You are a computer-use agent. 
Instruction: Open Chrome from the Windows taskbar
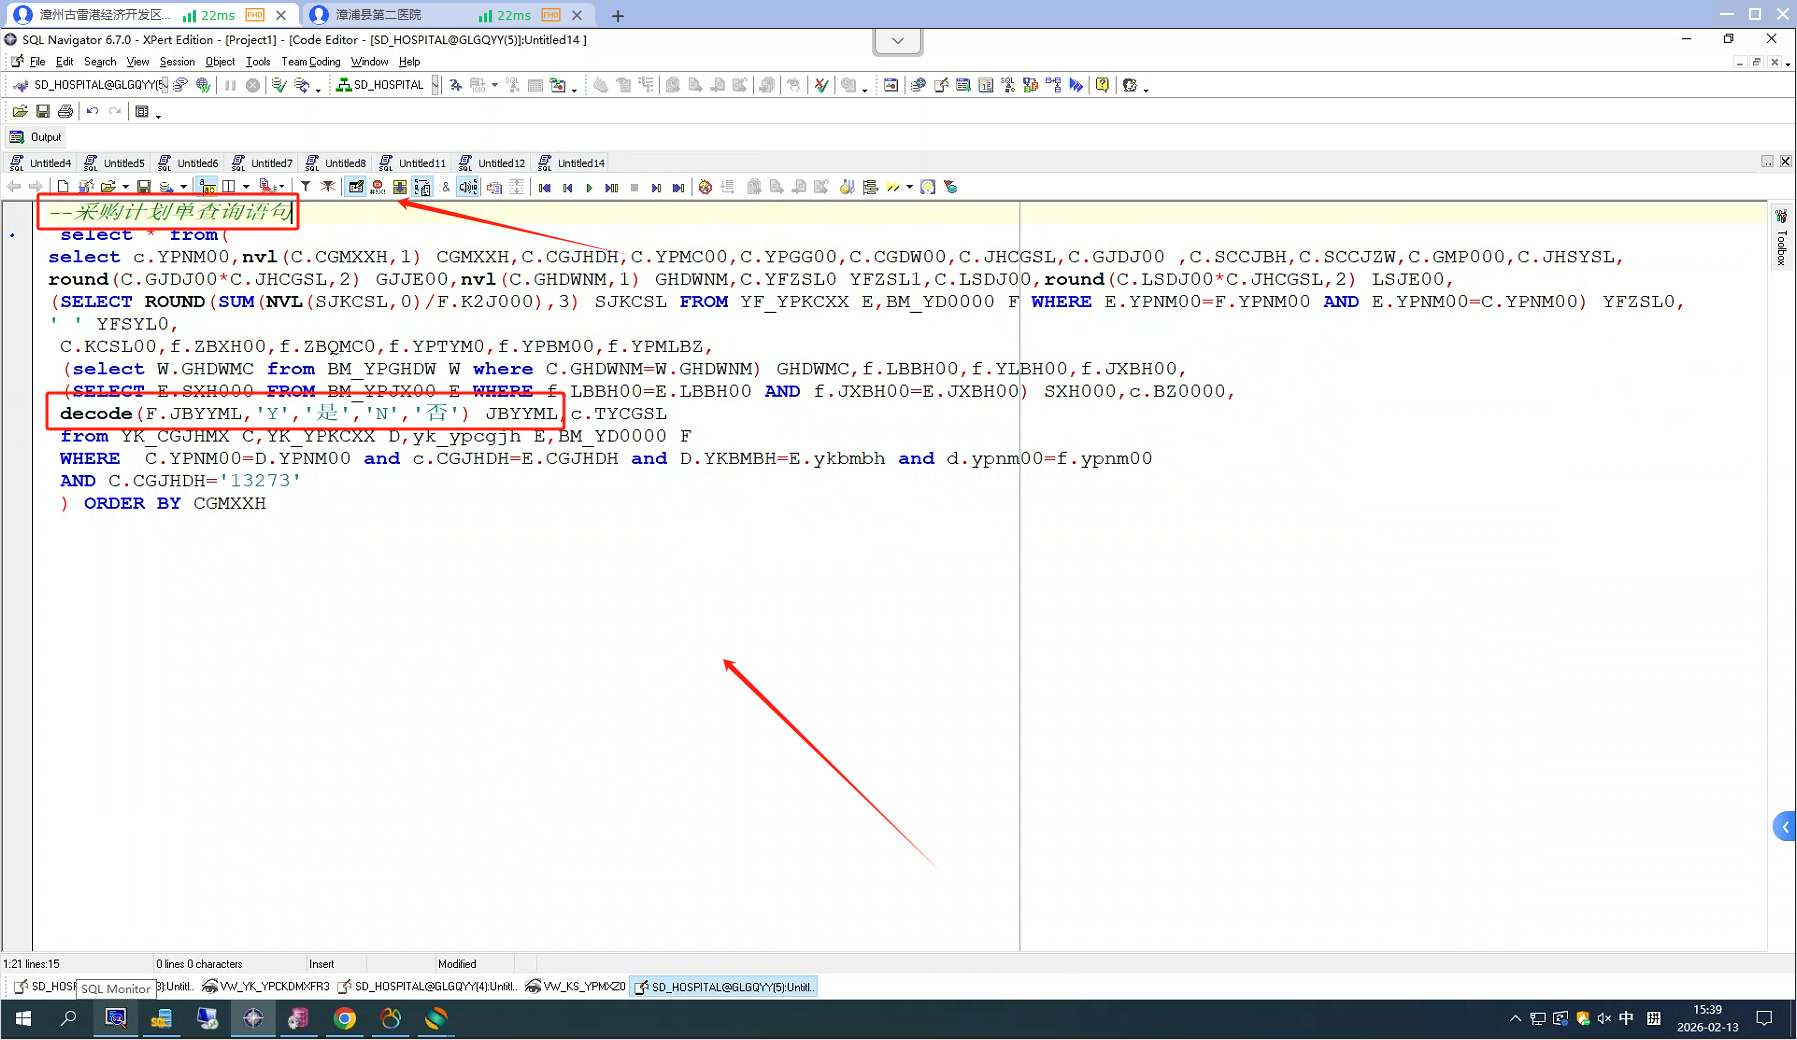[344, 1018]
